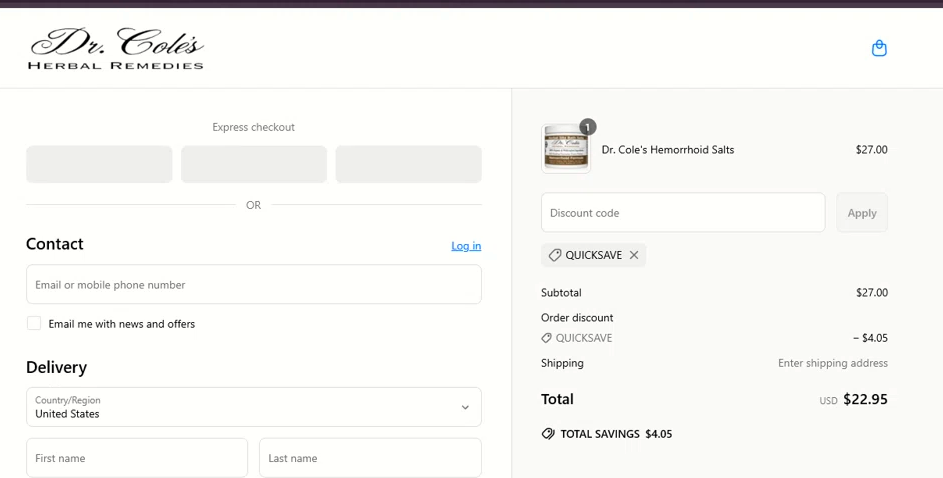Select the first express checkout button
Viewport: 943px width, 478px height.
point(99,164)
